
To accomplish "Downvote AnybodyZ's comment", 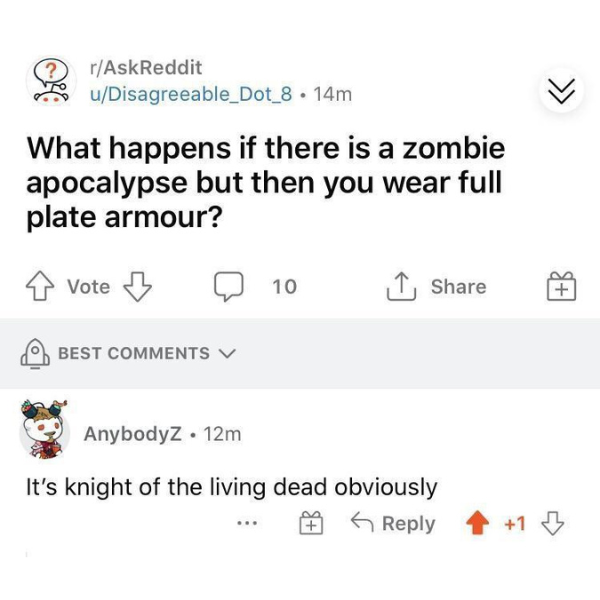I will point(553,523).
